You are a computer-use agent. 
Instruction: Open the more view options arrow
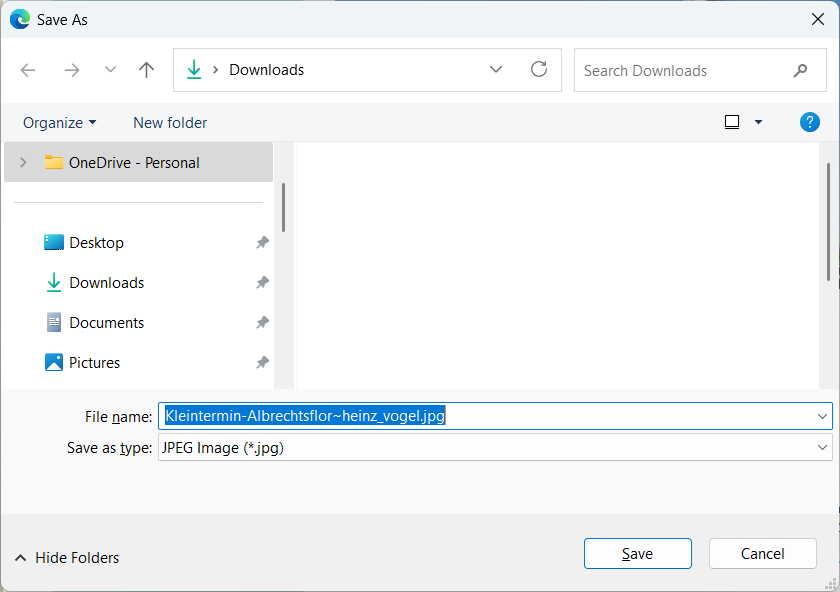pyautogui.click(x=758, y=122)
